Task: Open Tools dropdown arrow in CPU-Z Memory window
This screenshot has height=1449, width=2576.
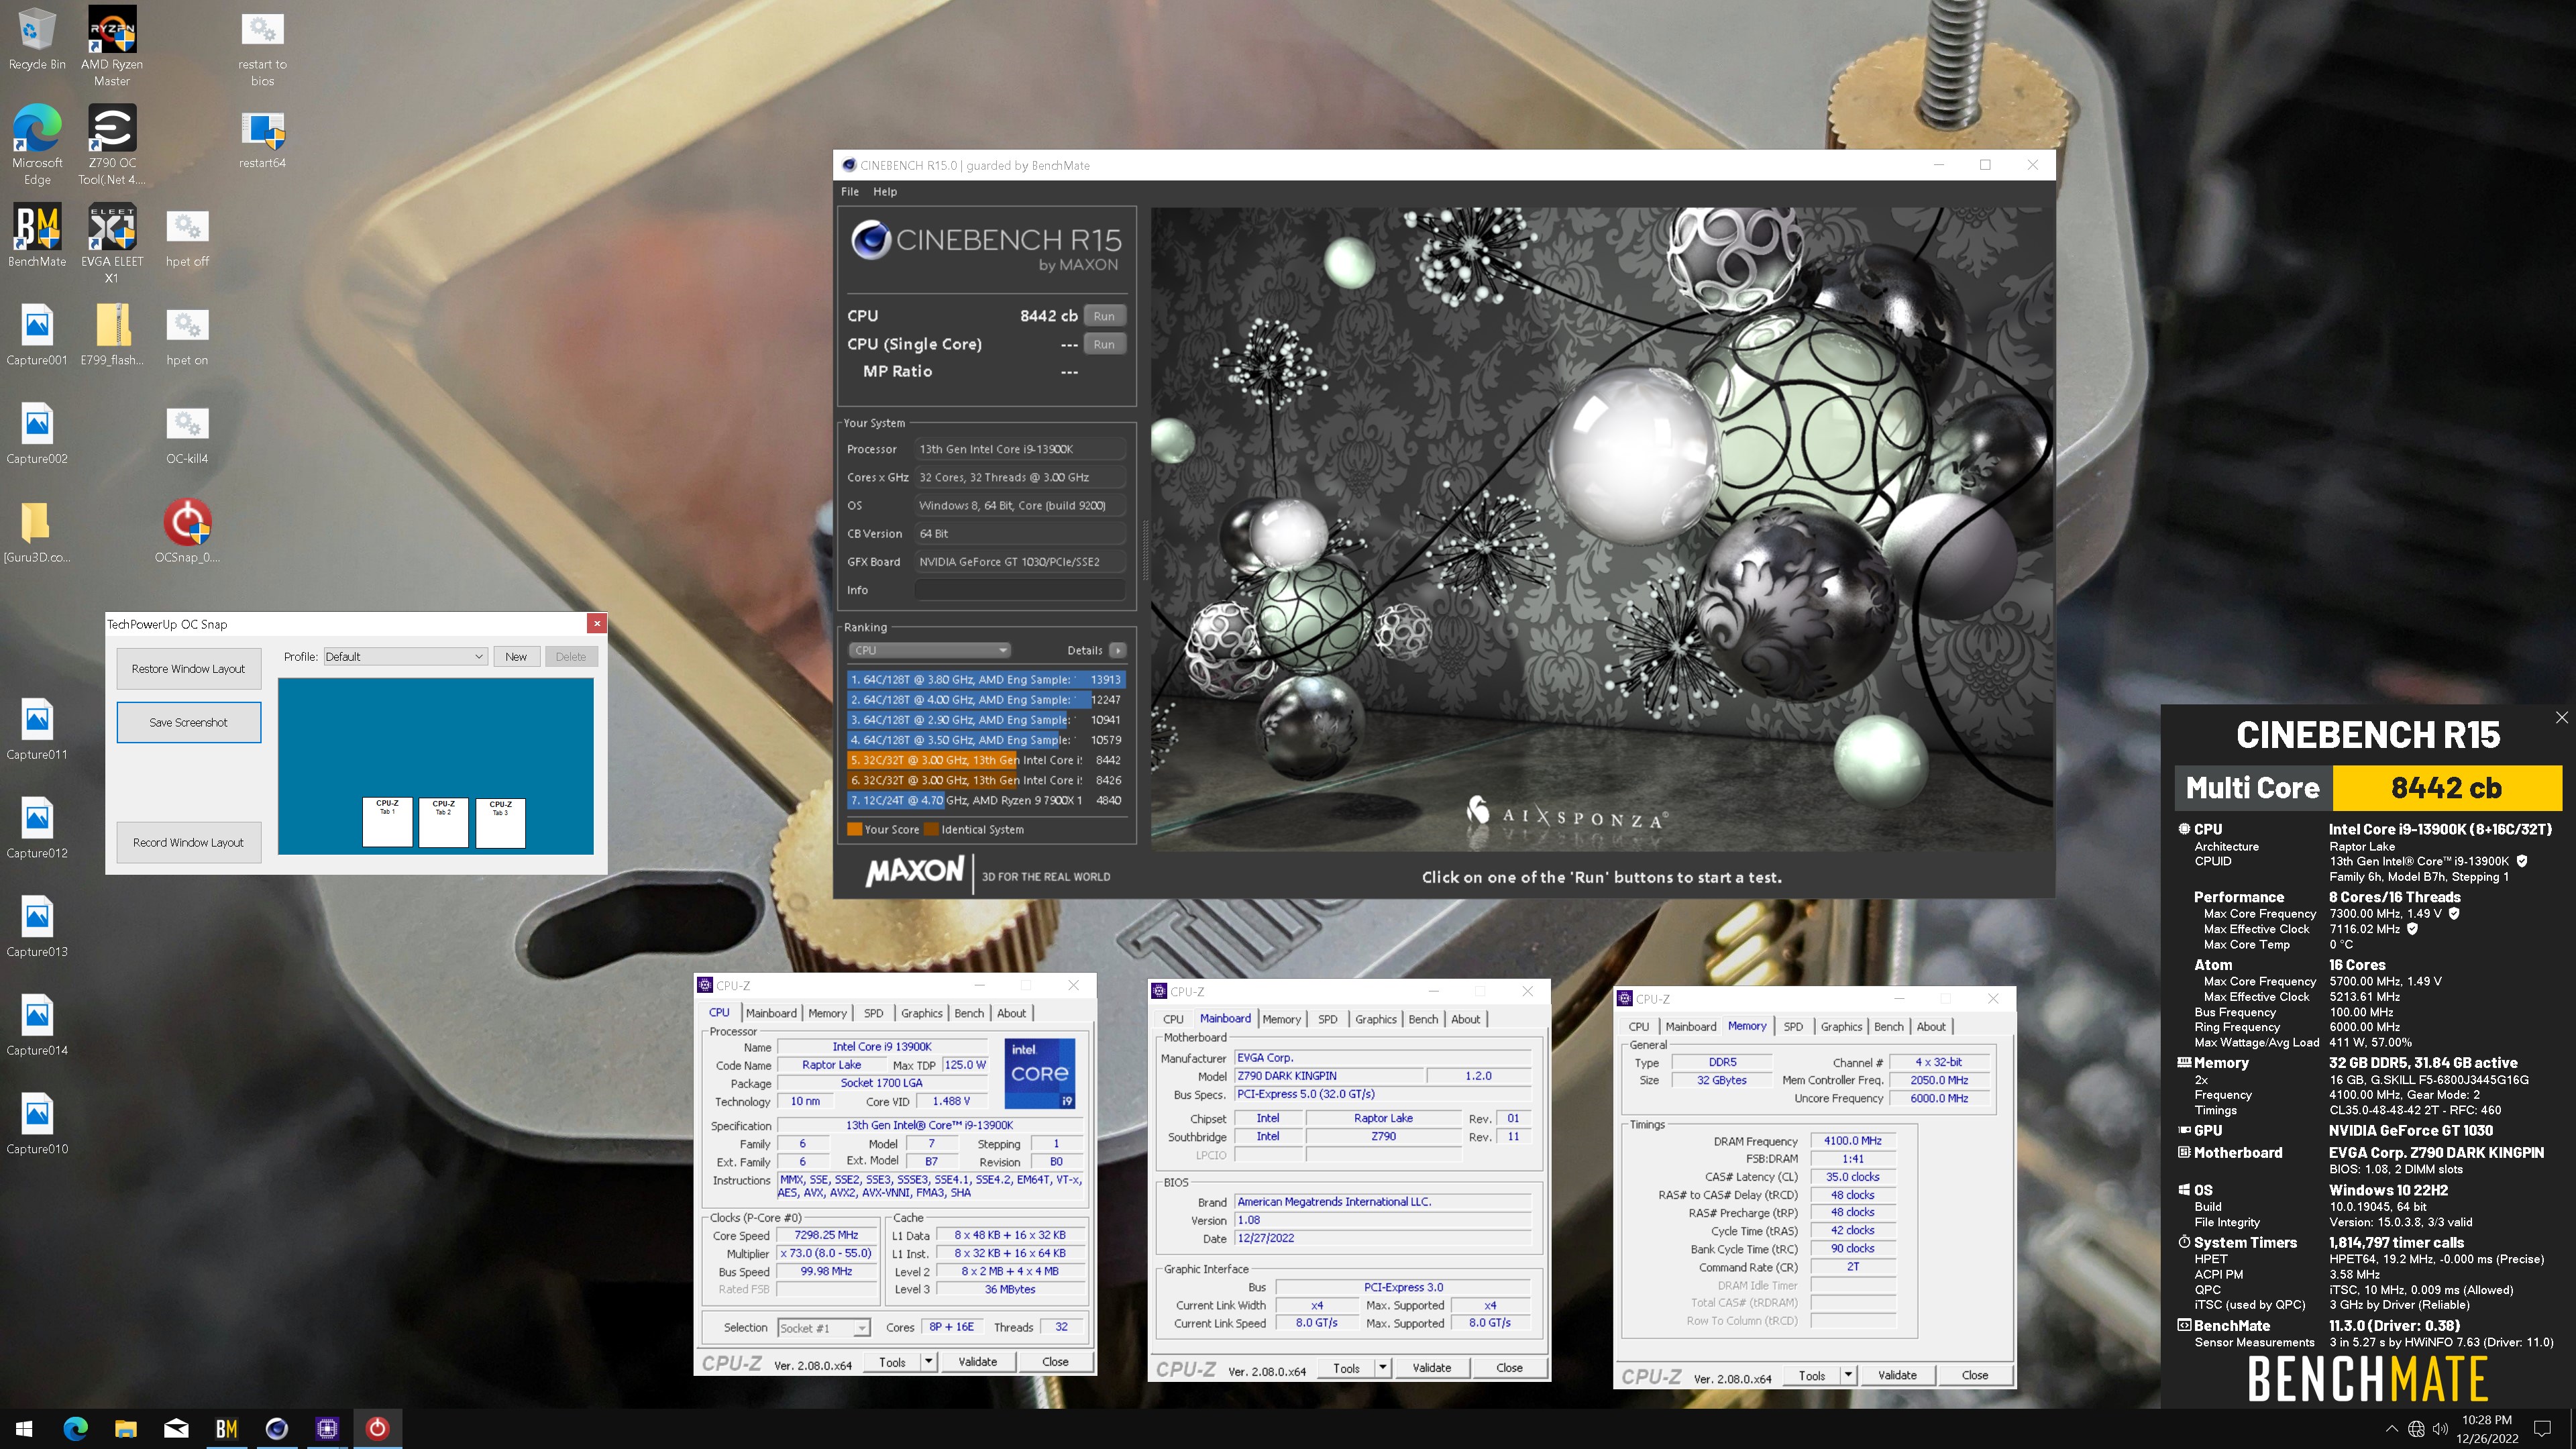Action: click(x=1848, y=1375)
